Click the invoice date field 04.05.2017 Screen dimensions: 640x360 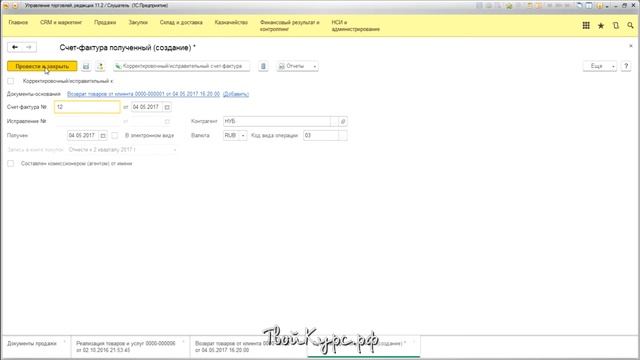pyautogui.click(x=147, y=107)
